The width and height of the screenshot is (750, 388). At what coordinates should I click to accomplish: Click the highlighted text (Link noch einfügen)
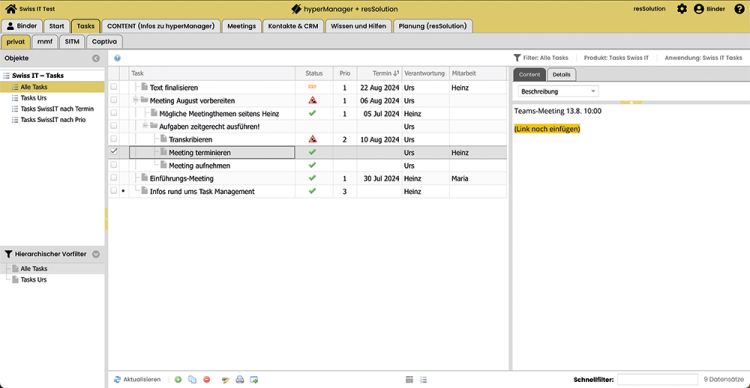547,129
